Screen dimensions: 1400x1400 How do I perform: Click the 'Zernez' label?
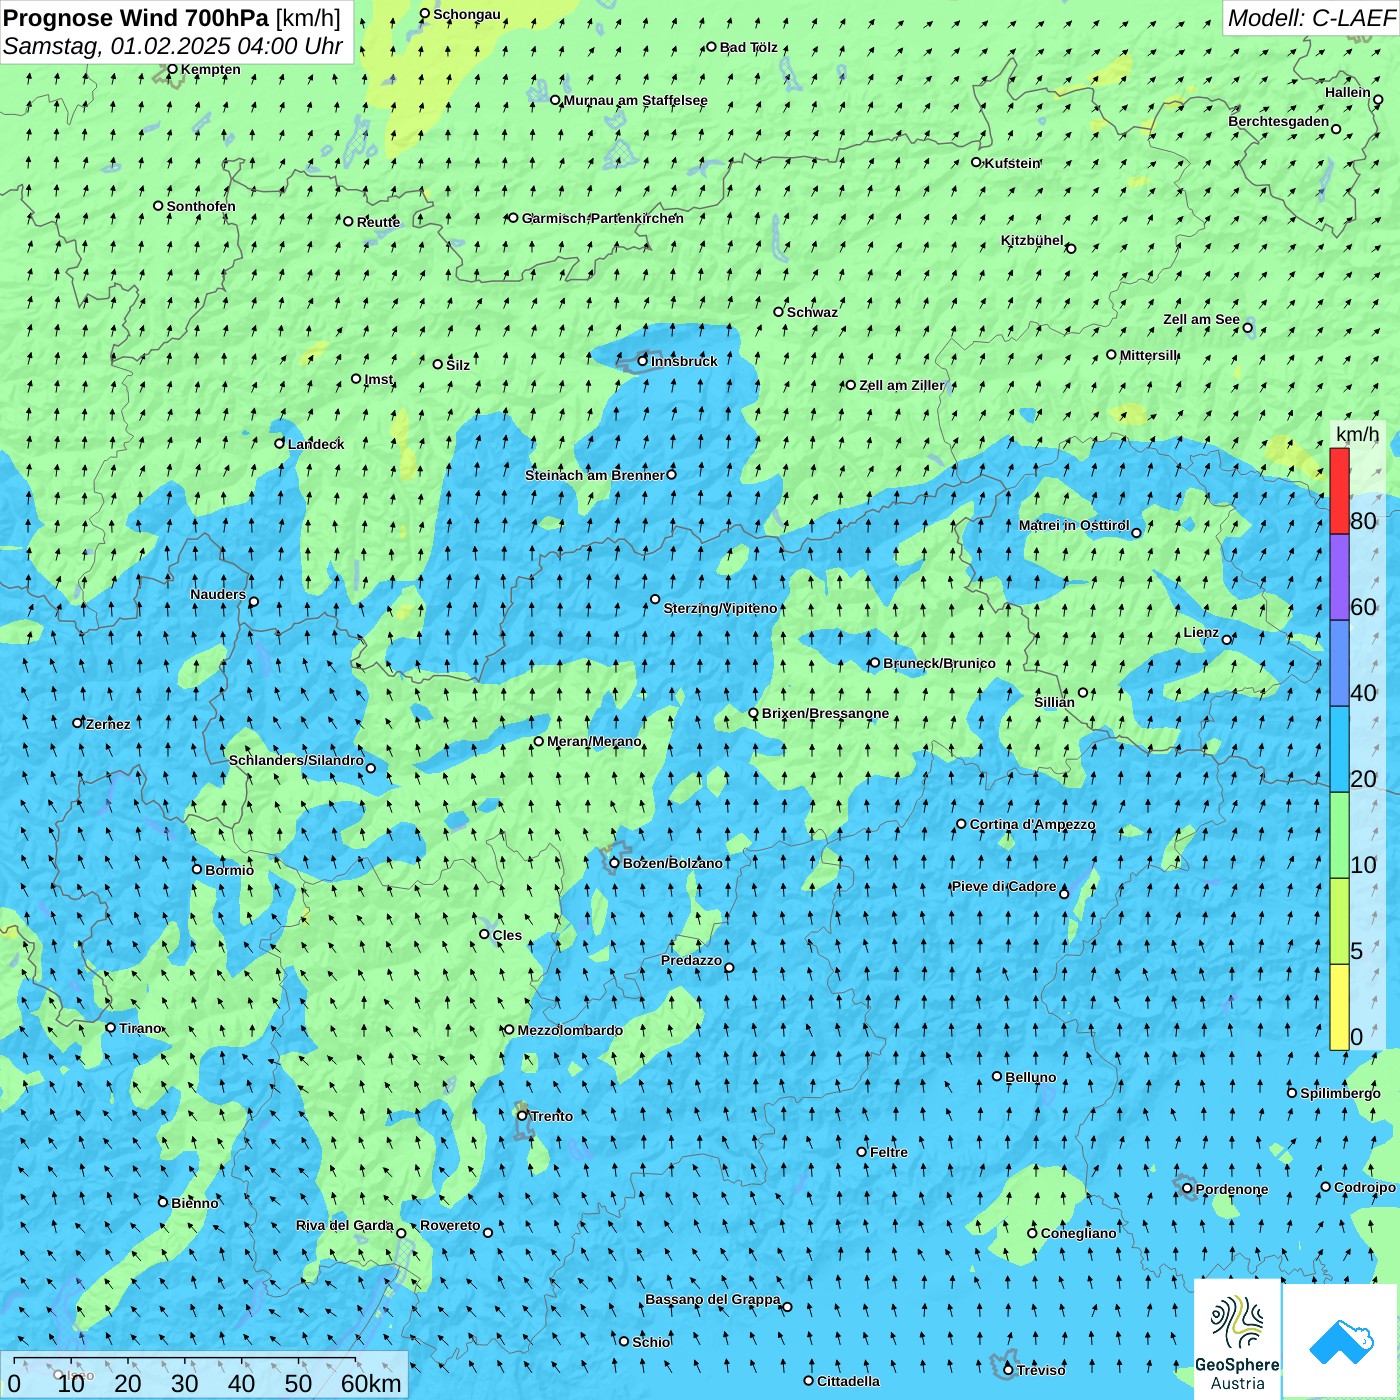tap(108, 724)
